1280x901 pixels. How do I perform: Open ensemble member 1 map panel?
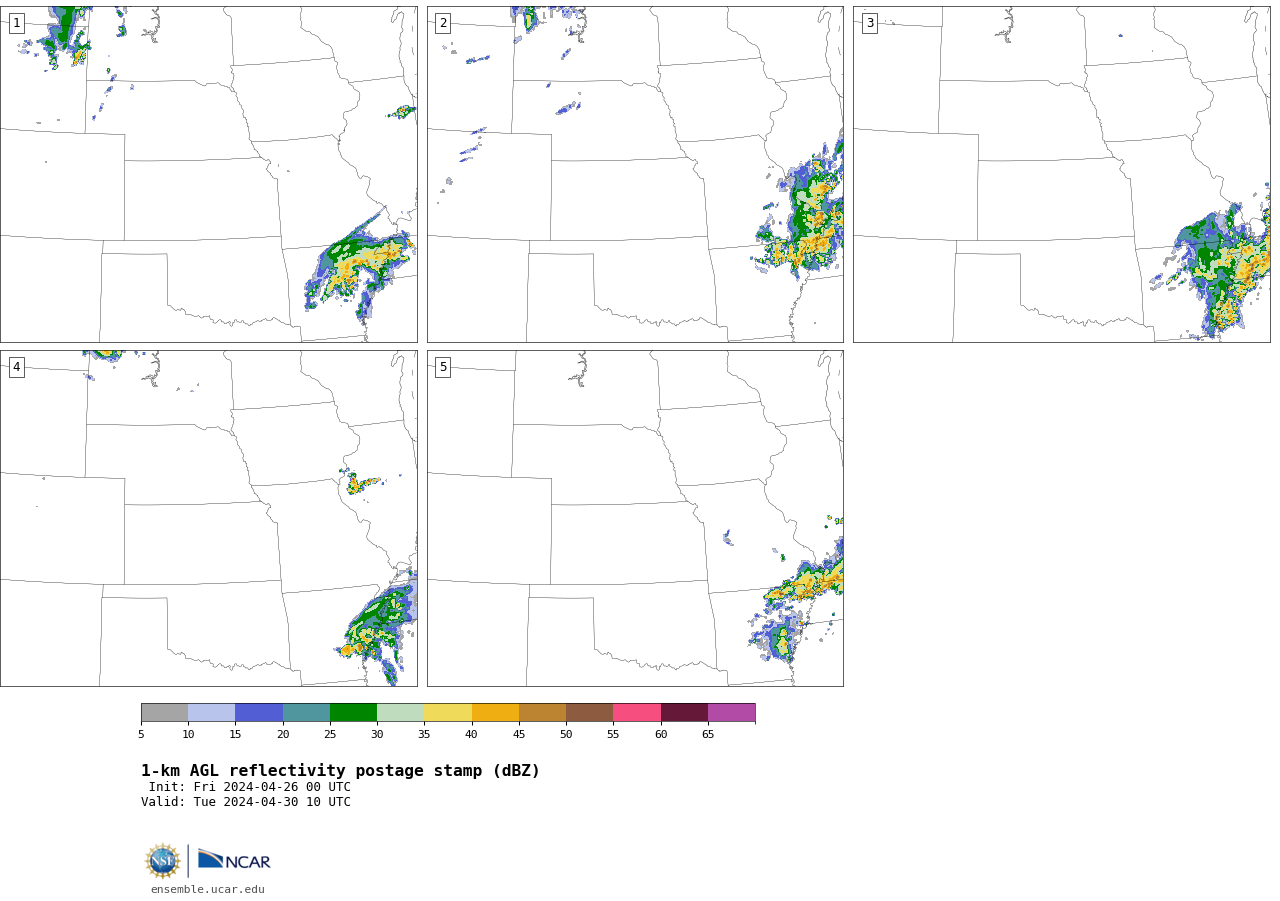pyautogui.click(x=208, y=174)
